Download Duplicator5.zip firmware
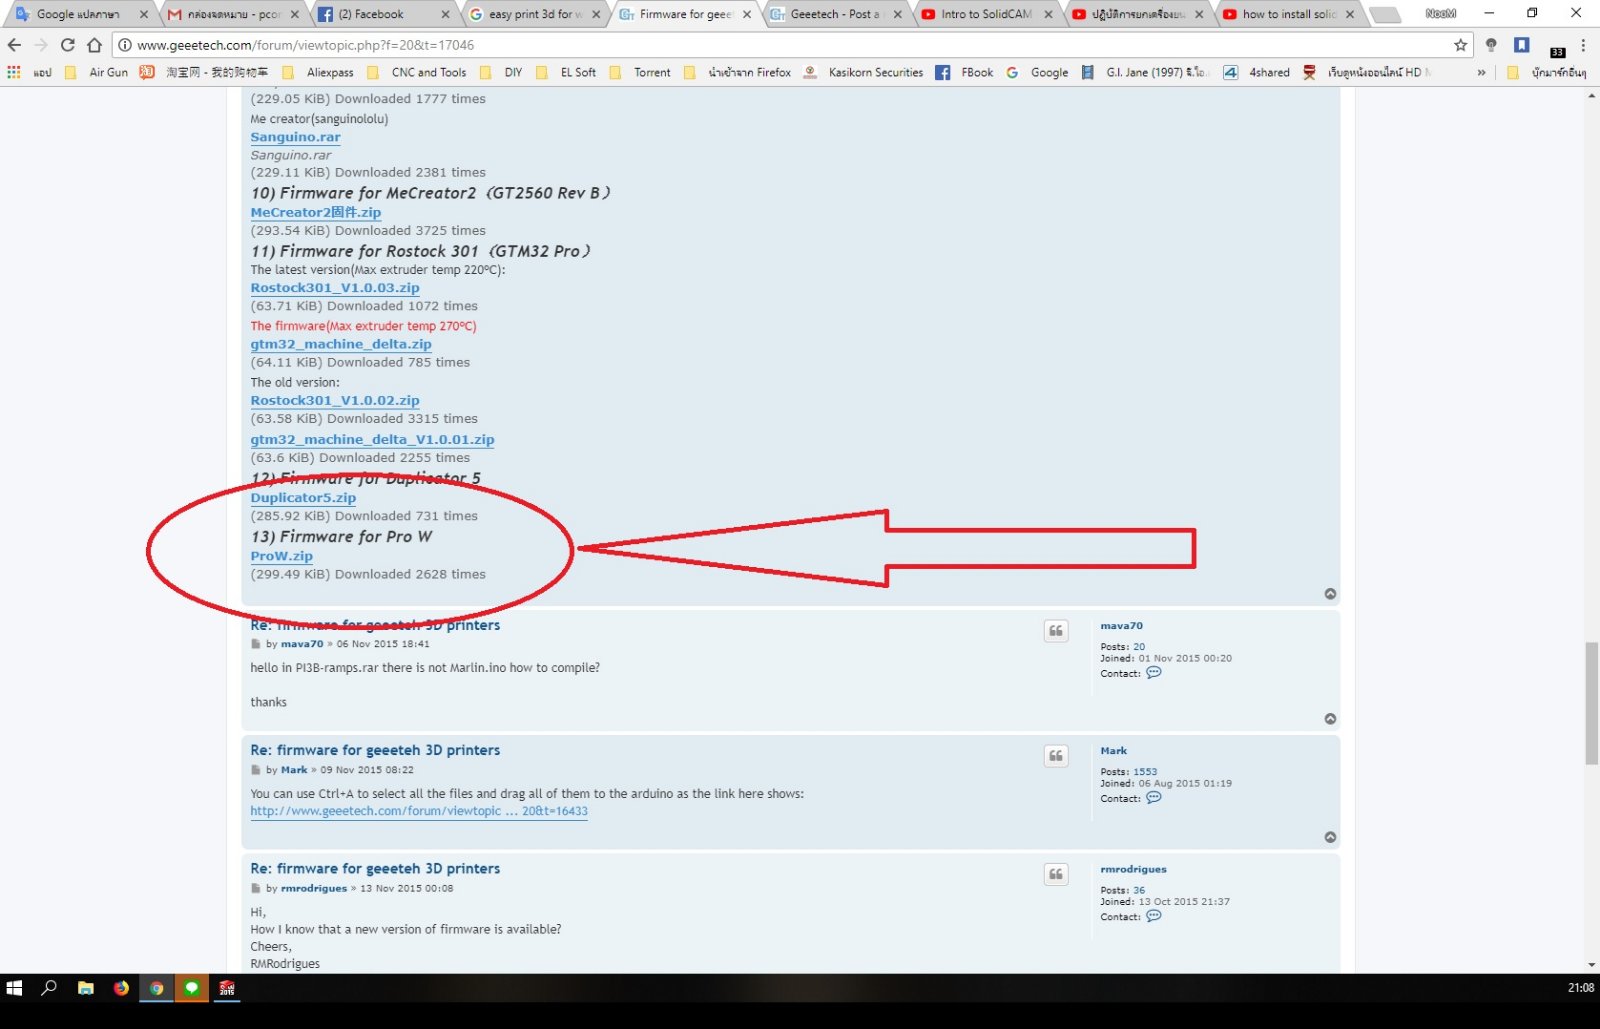The height and width of the screenshot is (1029, 1600). coord(303,498)
